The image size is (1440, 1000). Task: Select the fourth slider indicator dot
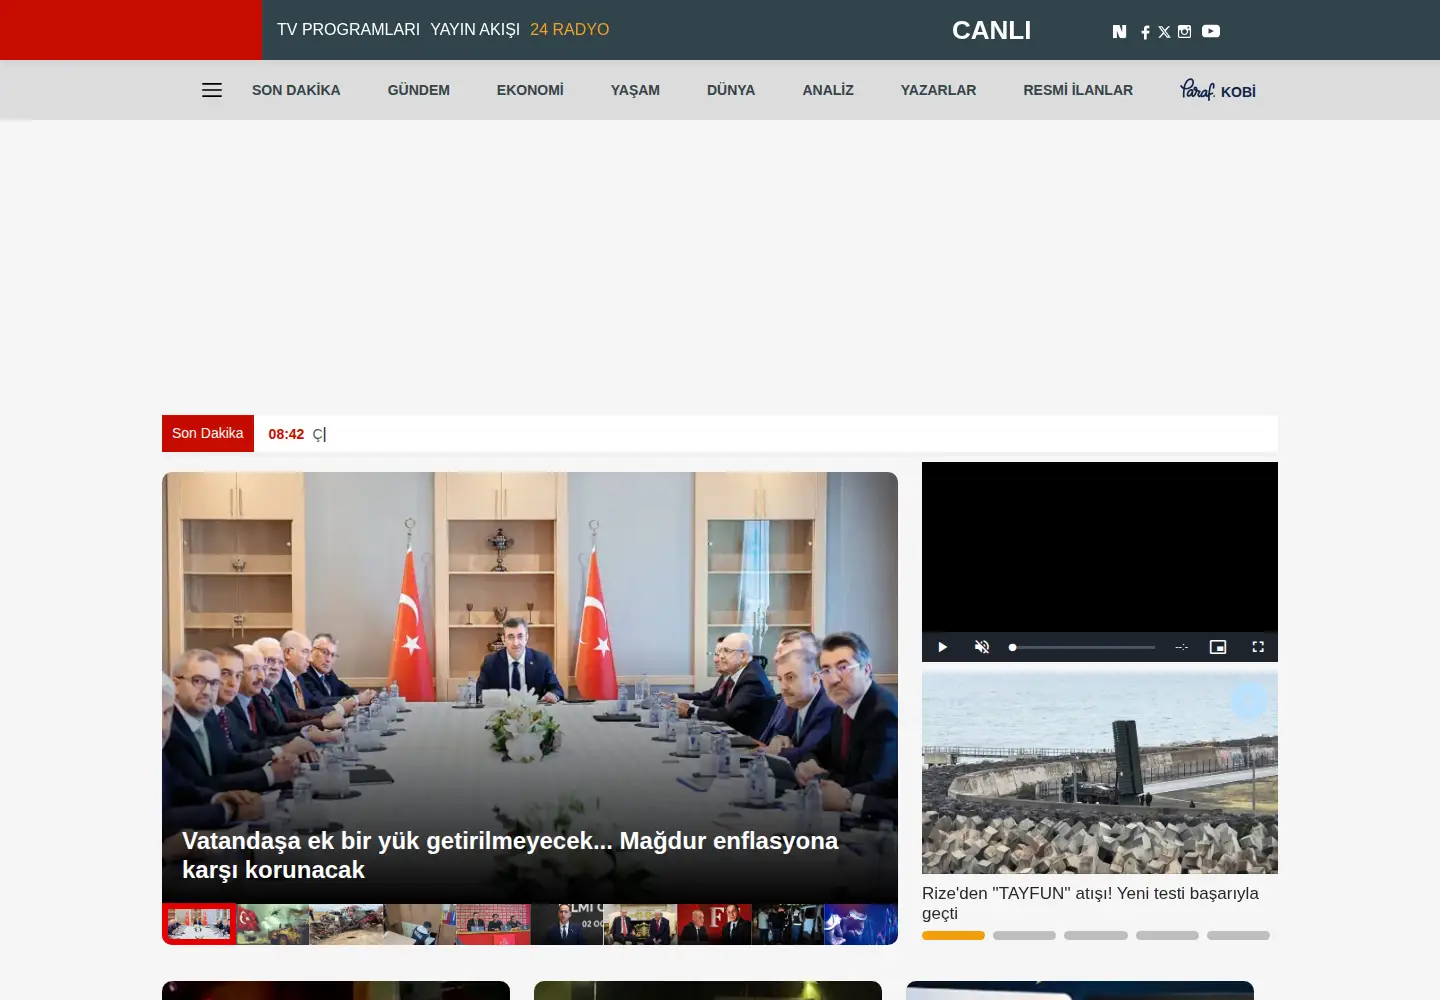tap(1167, 936)
